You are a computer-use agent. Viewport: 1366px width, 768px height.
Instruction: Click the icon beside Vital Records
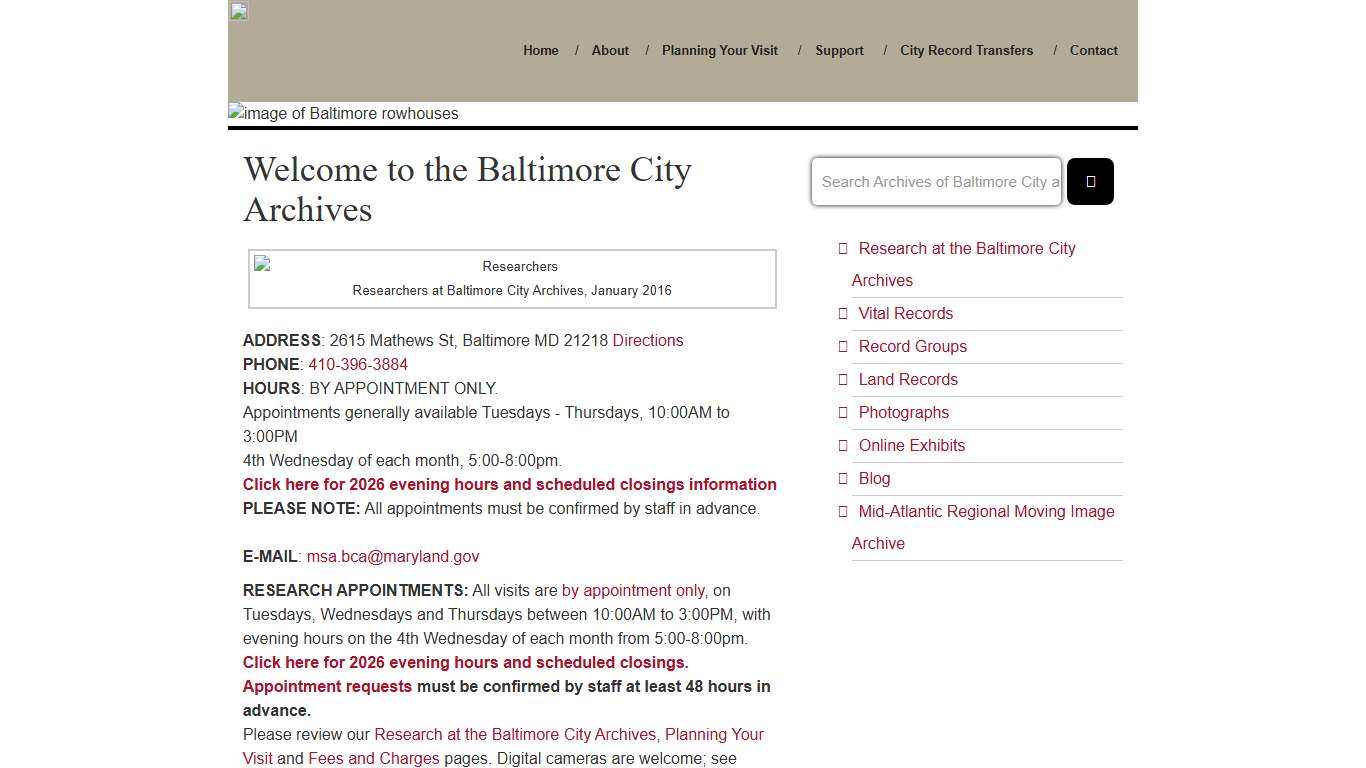click(x=842, y=313)
